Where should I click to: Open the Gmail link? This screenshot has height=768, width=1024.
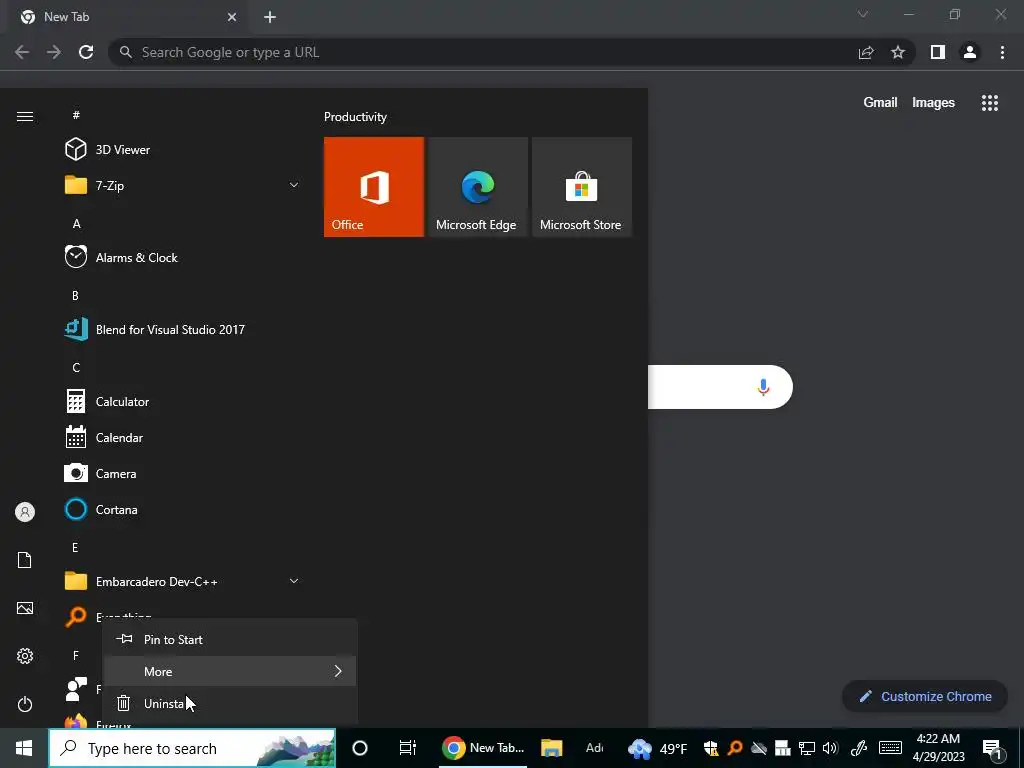coord(880,103)
